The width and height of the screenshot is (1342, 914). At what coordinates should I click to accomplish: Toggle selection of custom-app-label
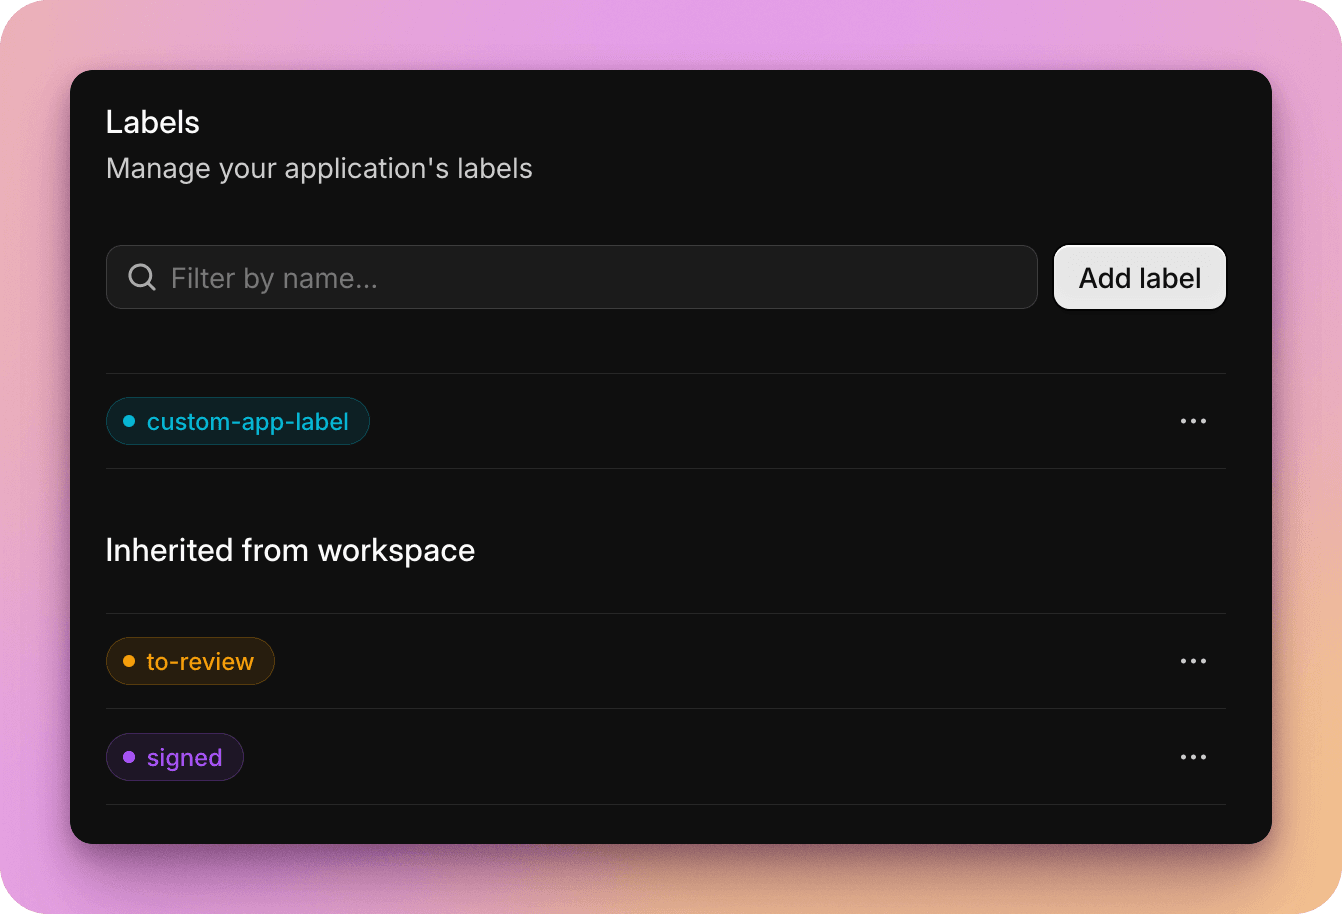pyautogui.click(x=237, y=421)
